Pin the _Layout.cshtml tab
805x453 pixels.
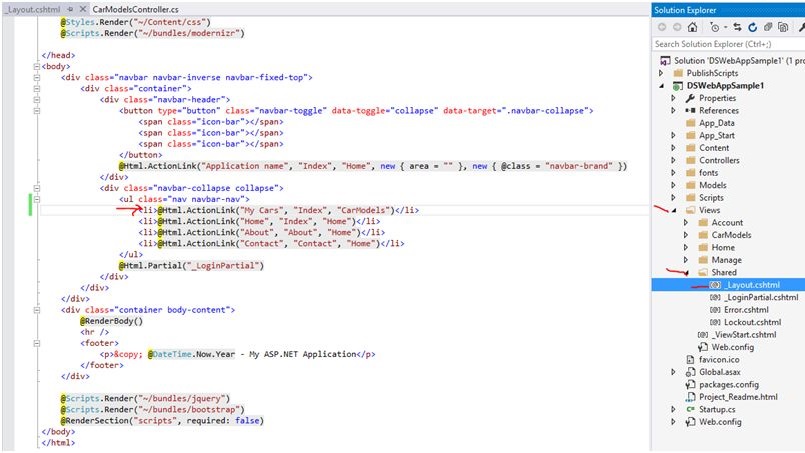pos(71,9)
